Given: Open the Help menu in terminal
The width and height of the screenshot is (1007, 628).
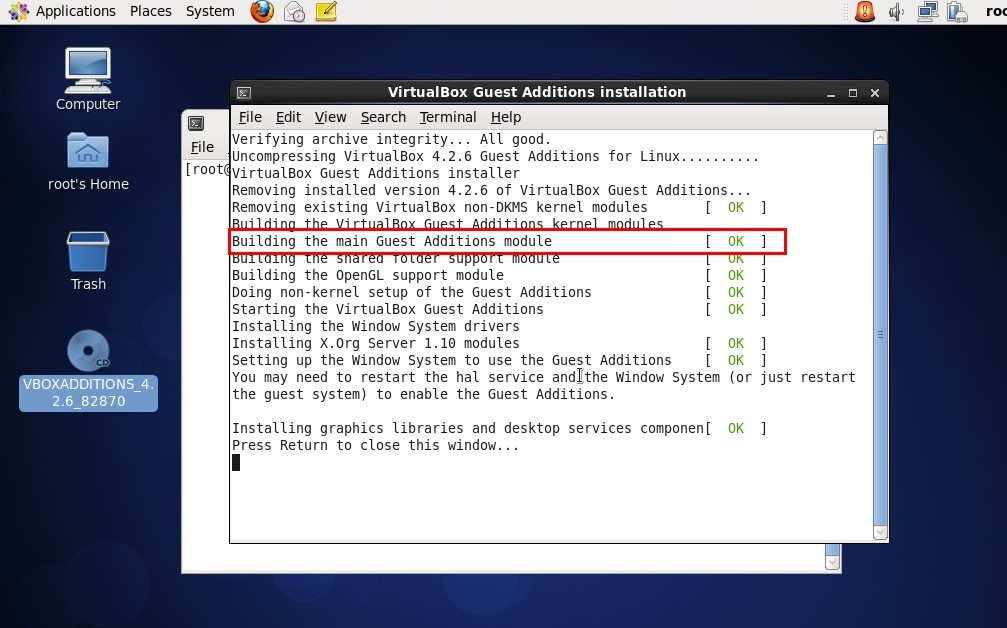Looking at the screenshot, I should (x=505, y=117).
